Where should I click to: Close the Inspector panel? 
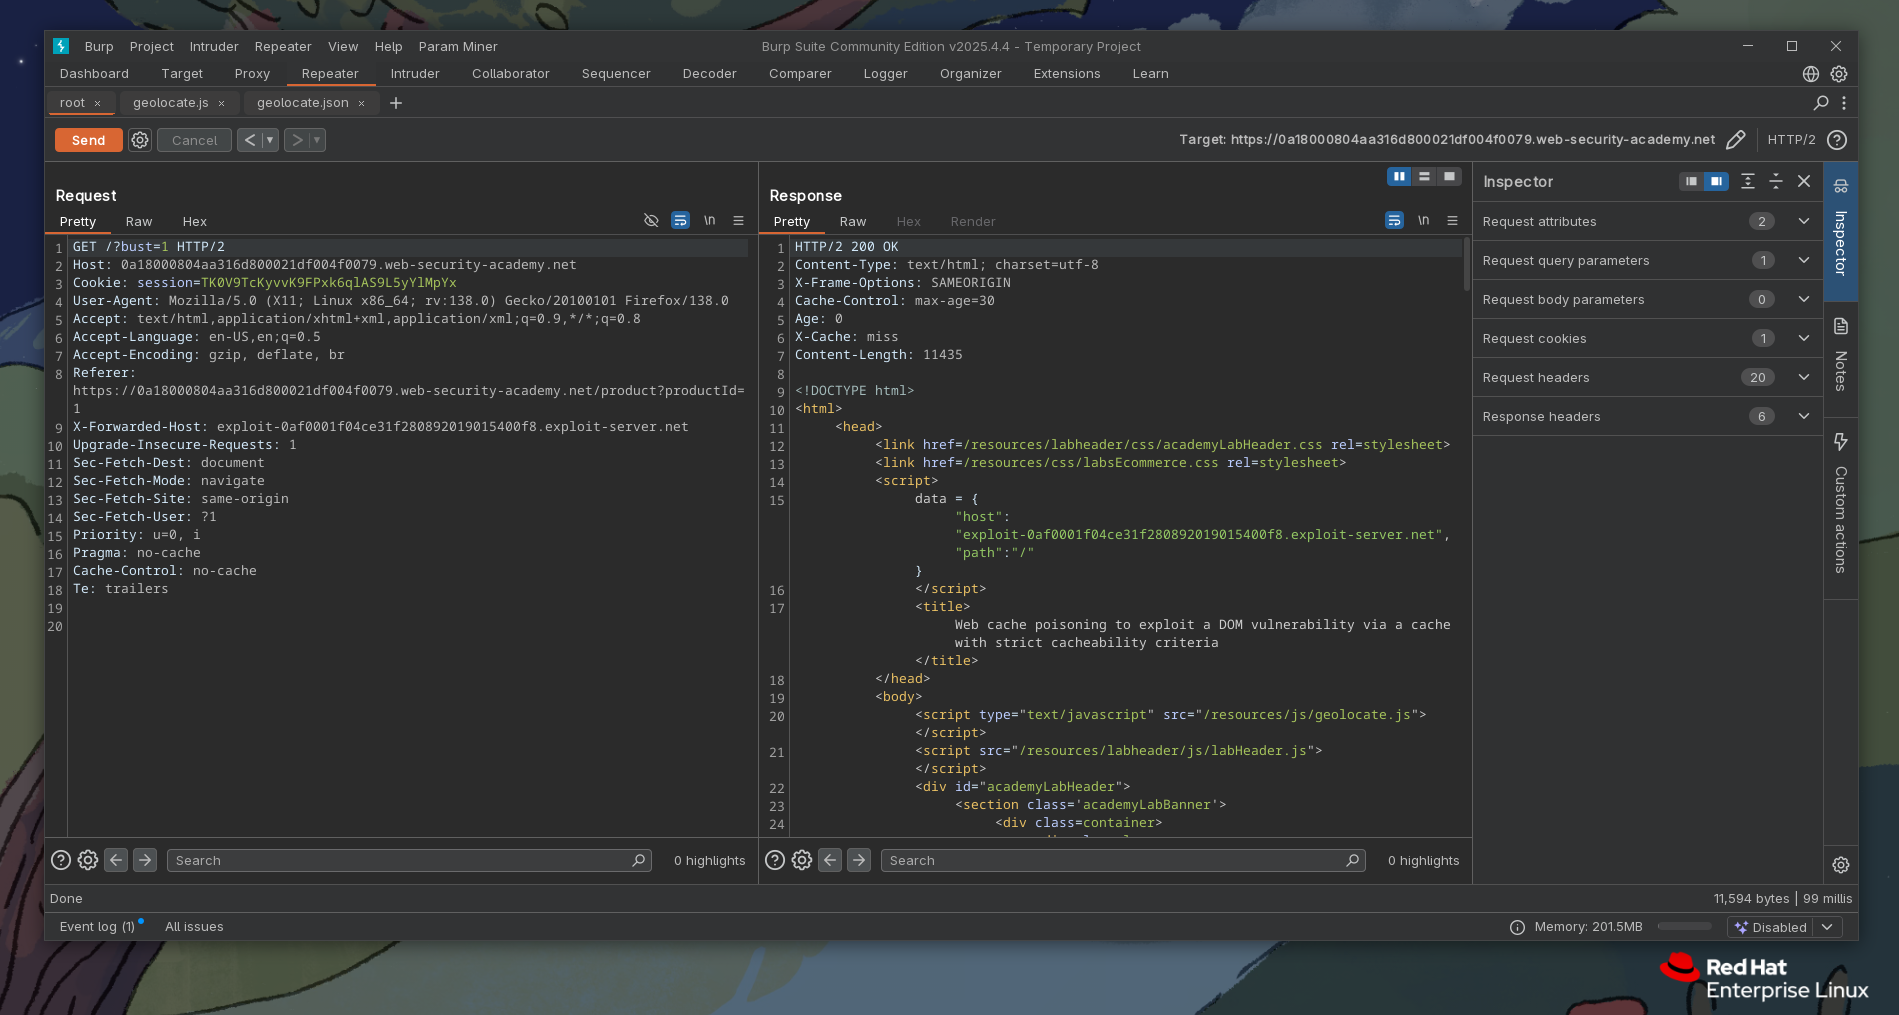point(1804,181)
